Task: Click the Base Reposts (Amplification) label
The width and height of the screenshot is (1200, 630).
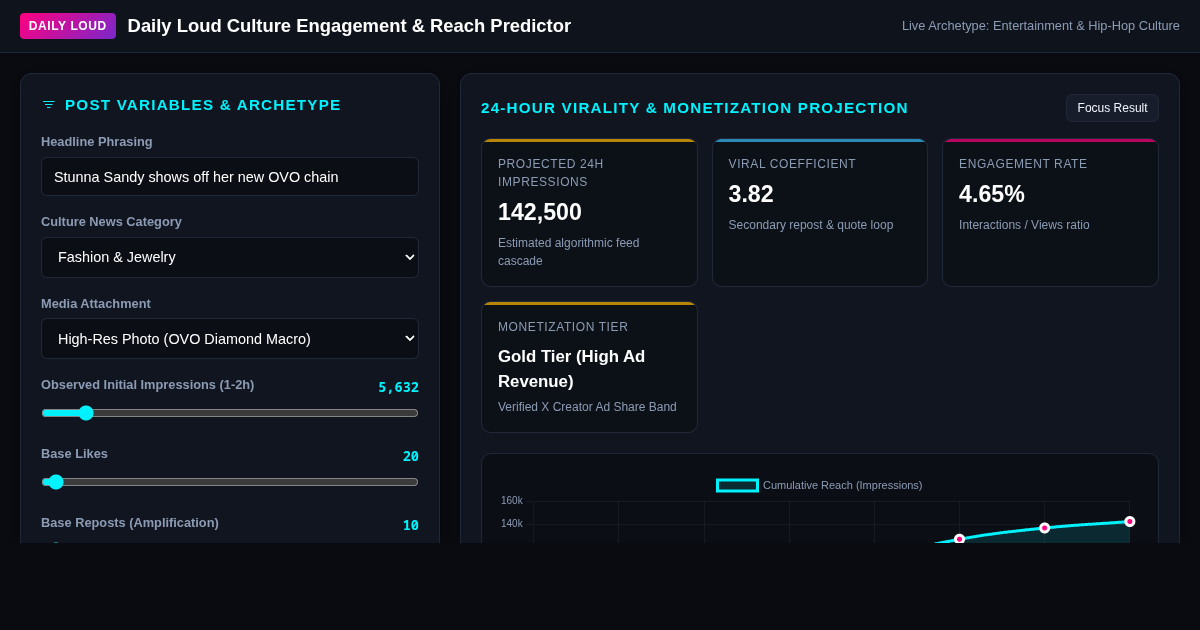Action: (x=130, y=523)
